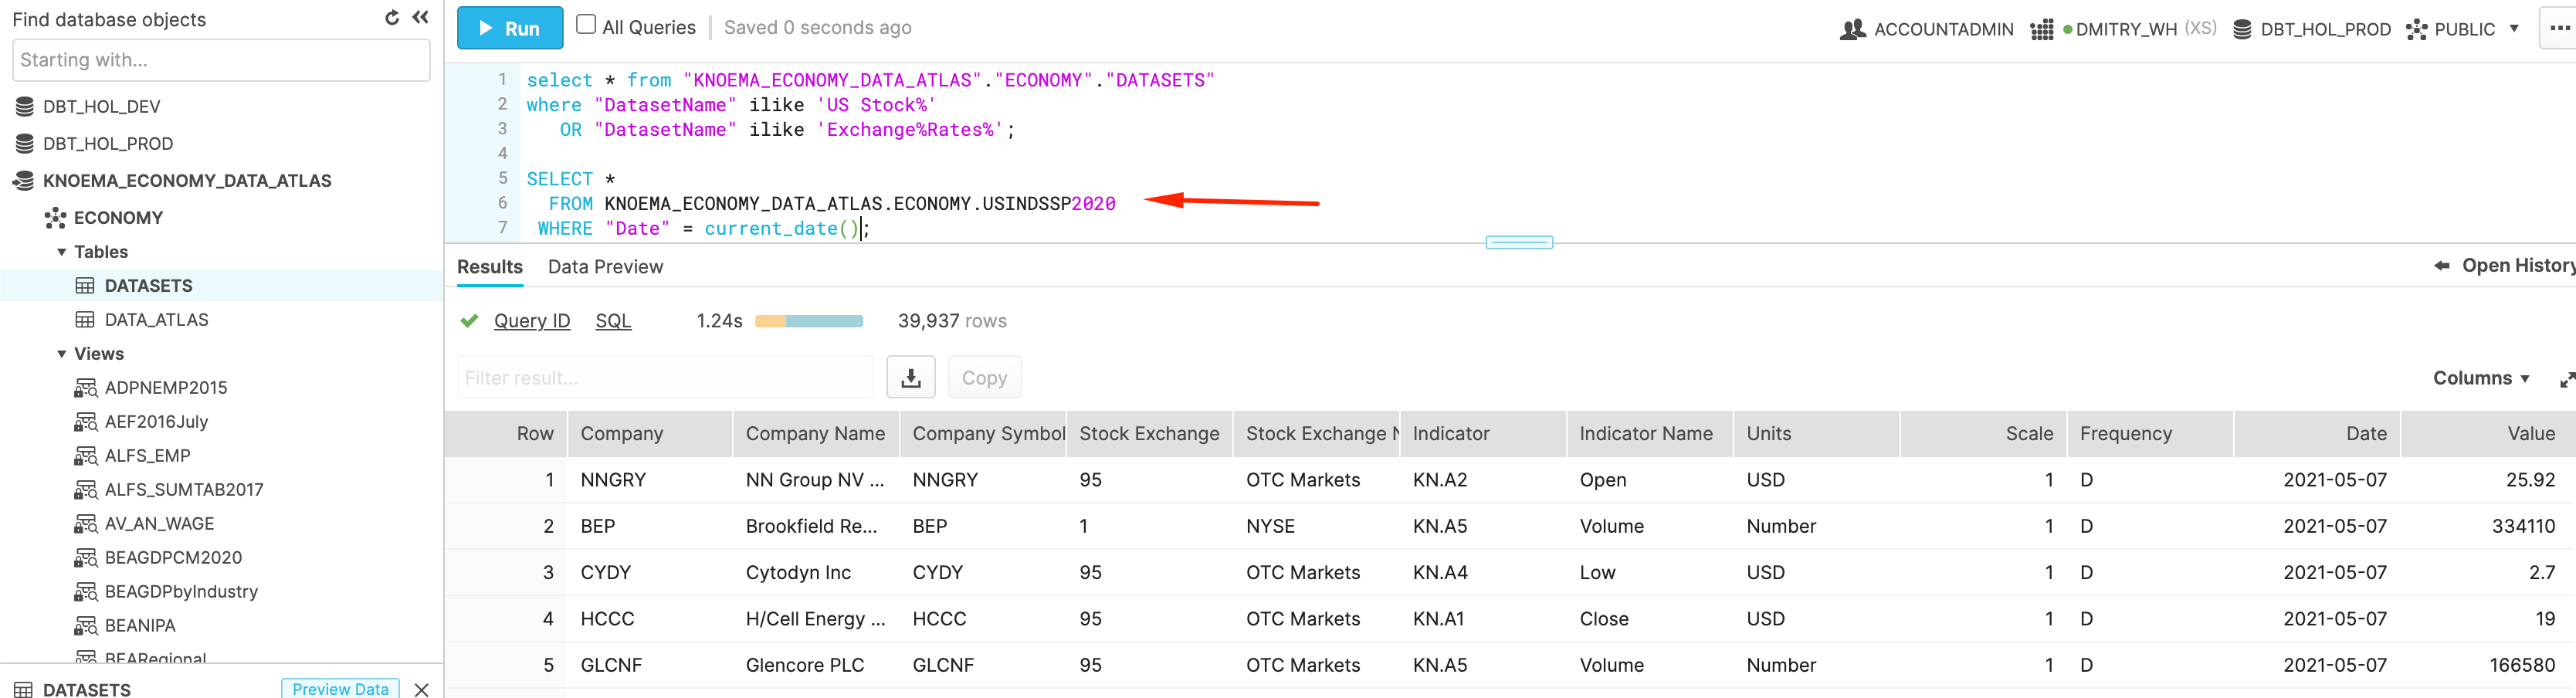Focus the Filter result field
2576x698 pixels.
point(665,377)
